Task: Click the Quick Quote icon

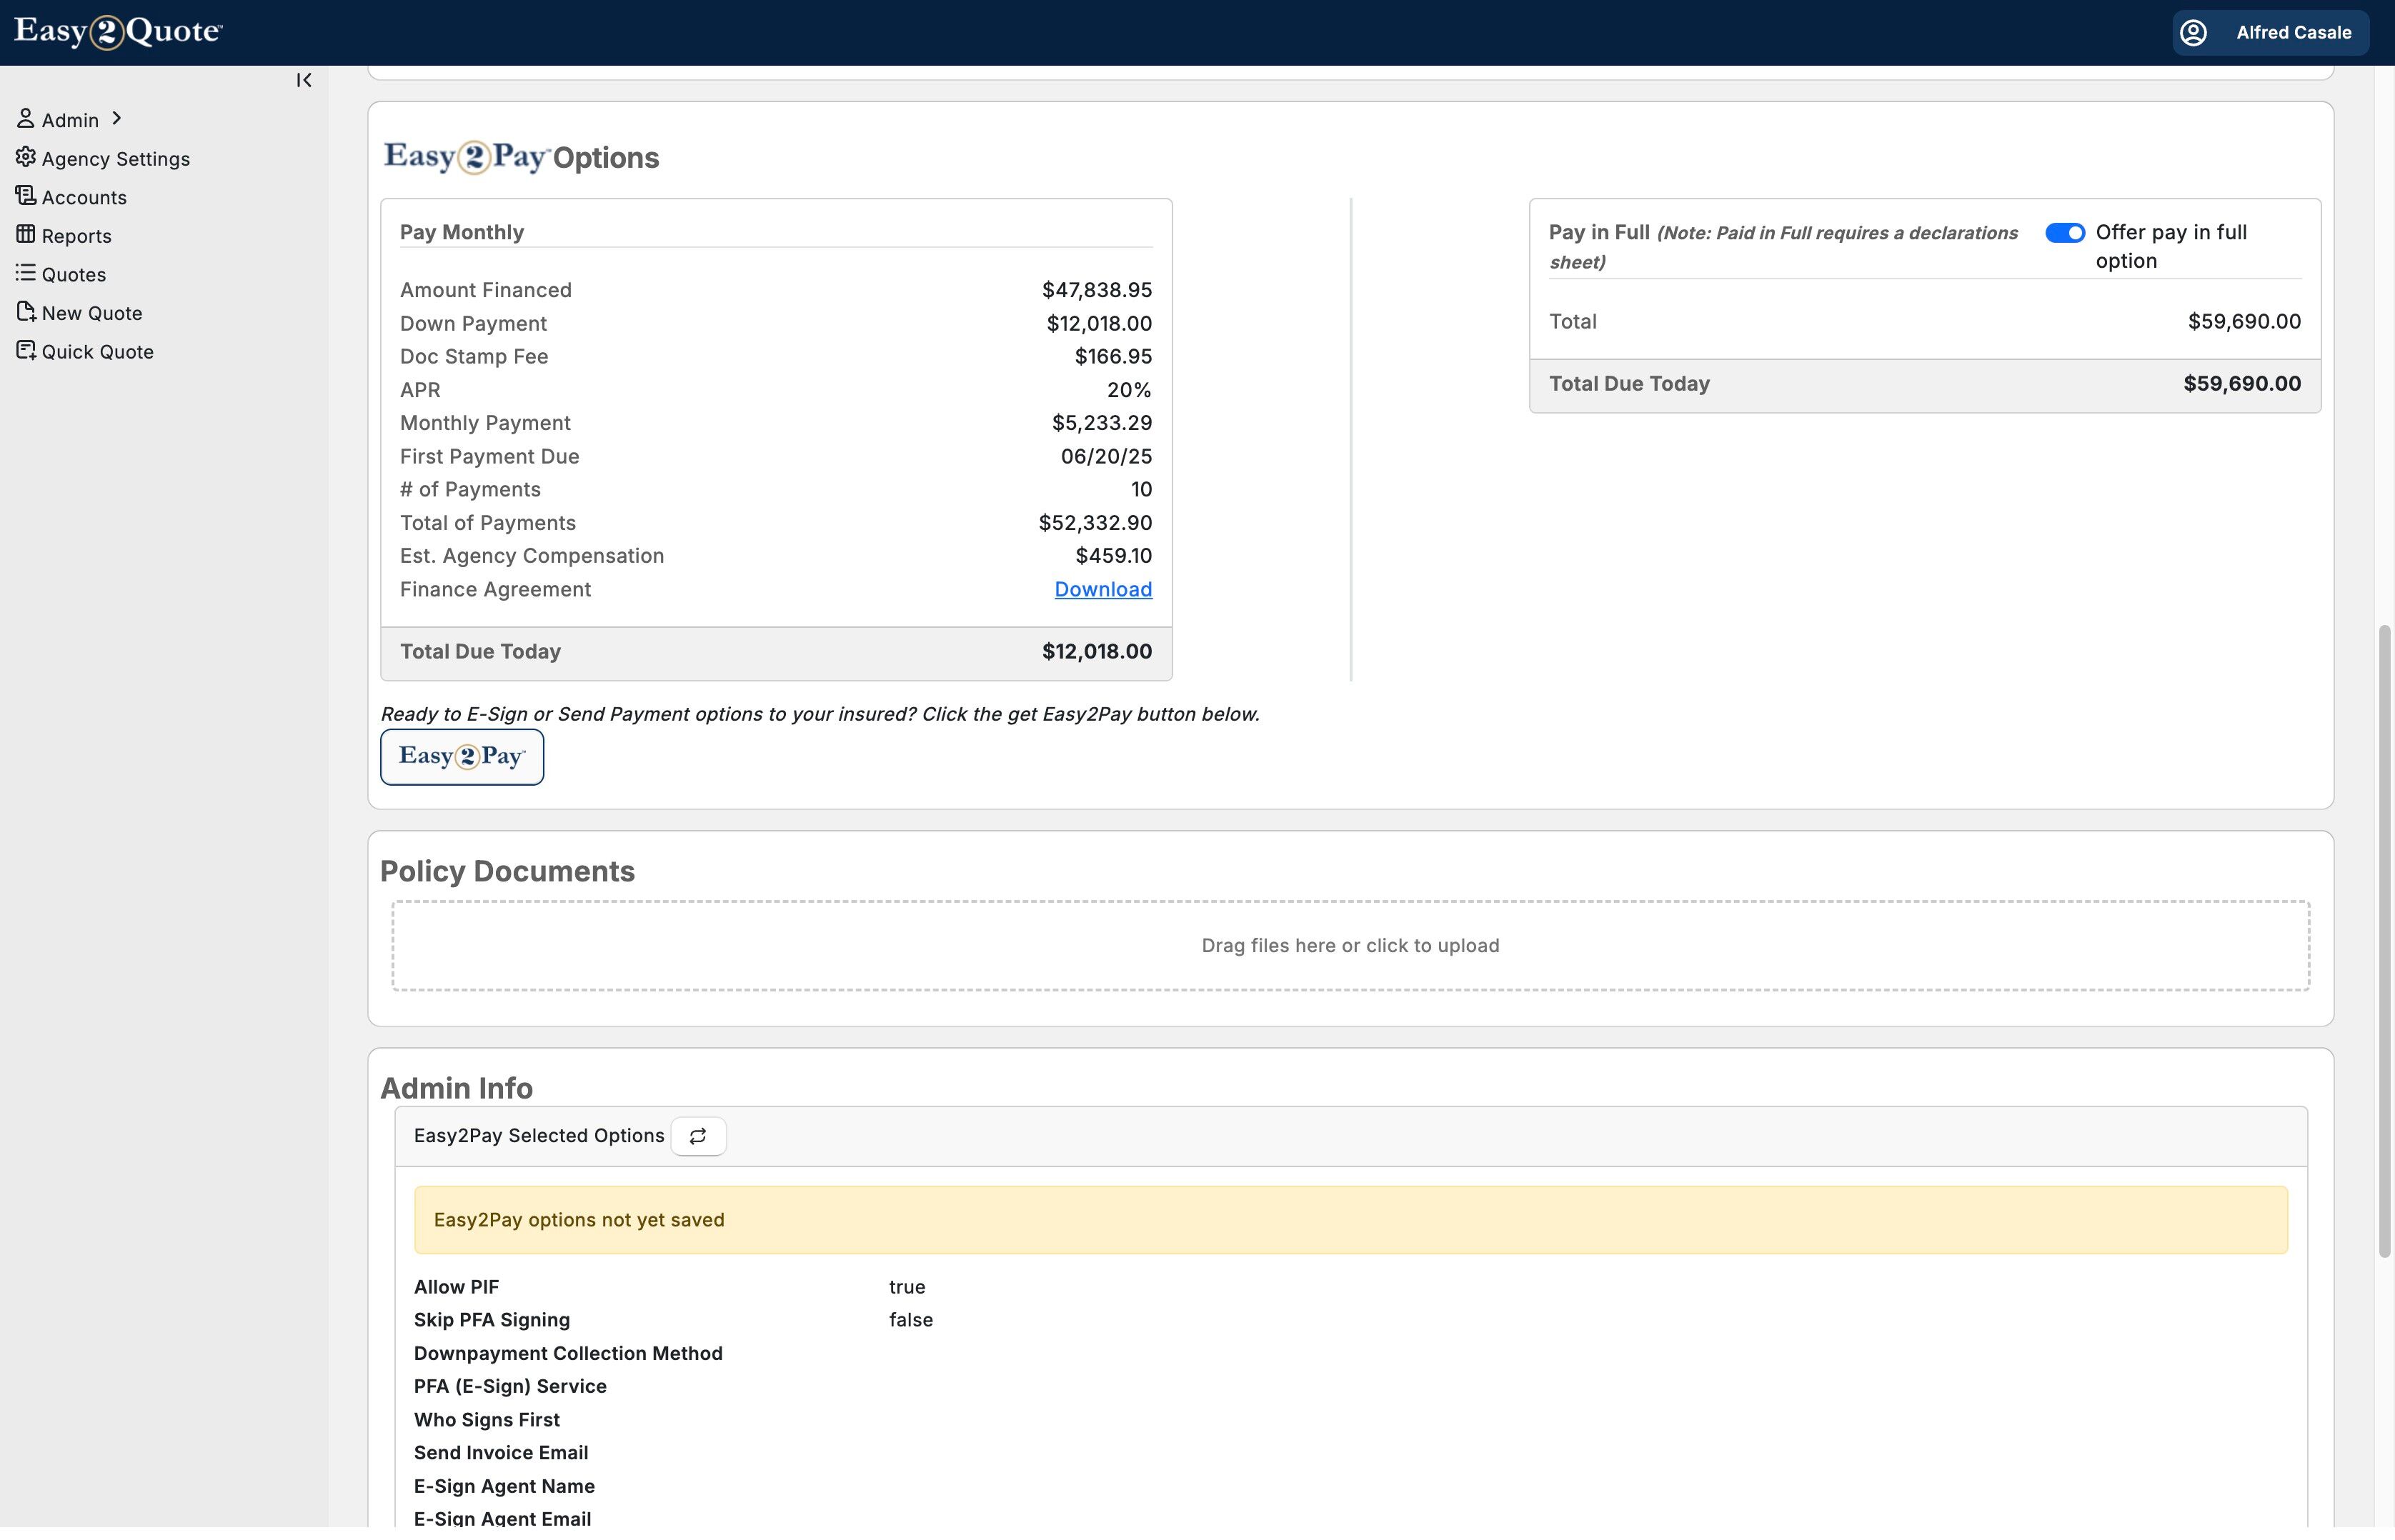Action: click(x=25, y=350)
